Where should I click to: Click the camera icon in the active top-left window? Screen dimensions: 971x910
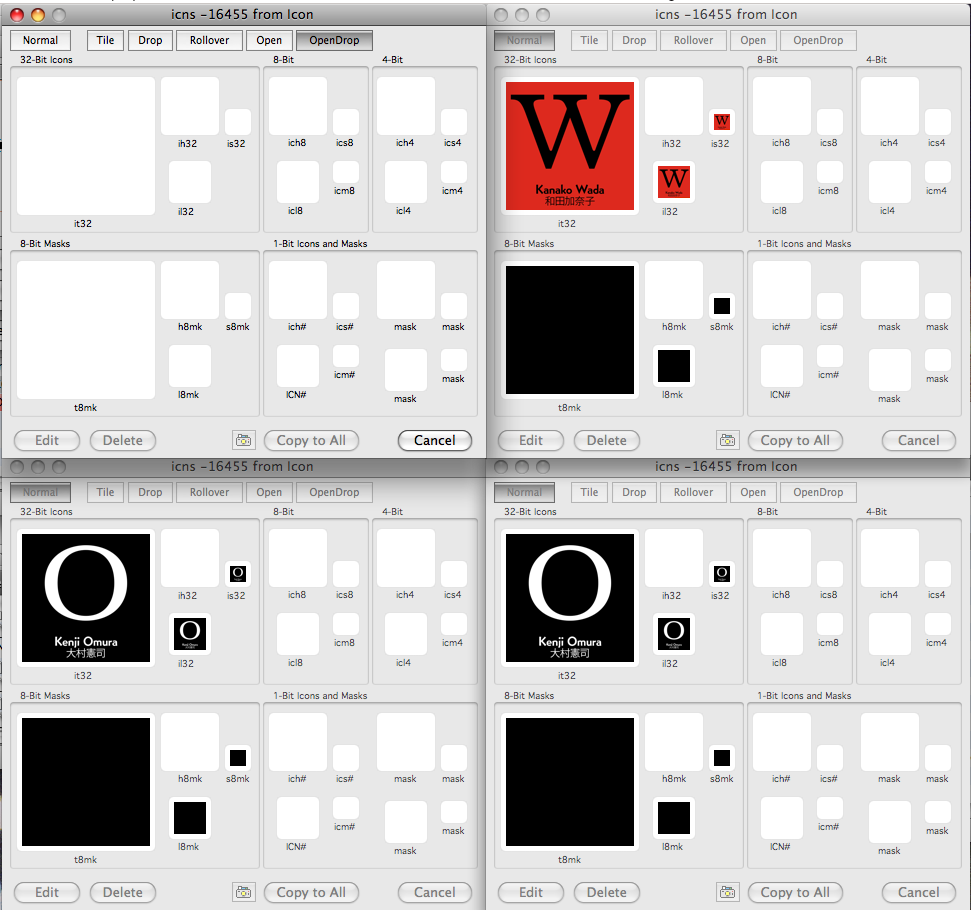click(x=244, y=440)
